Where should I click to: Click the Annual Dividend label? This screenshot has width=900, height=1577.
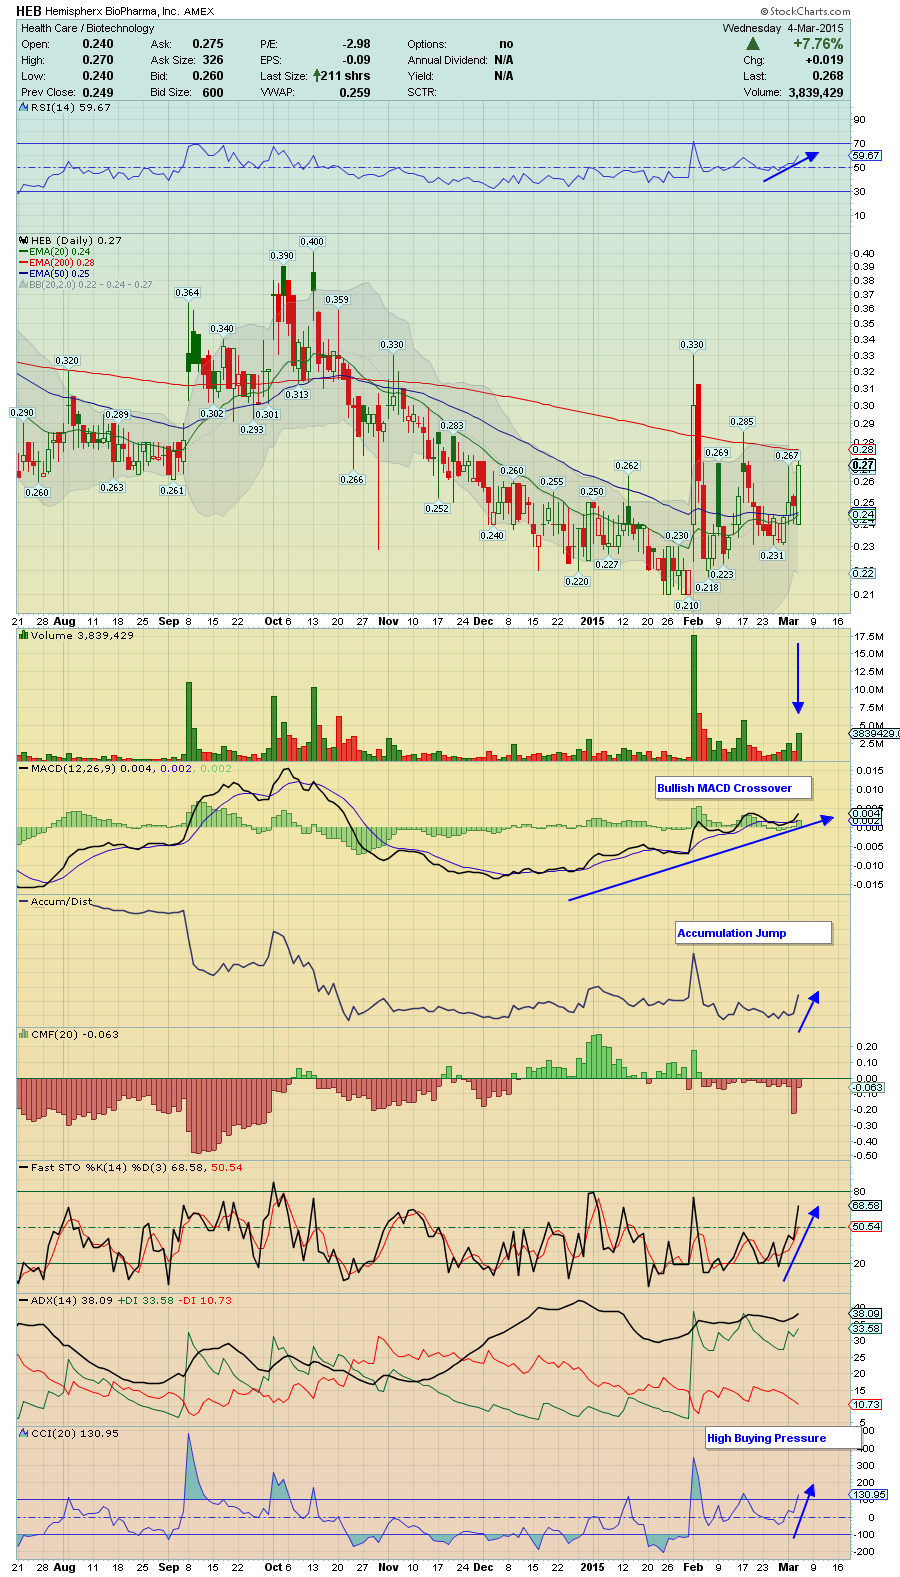coord(447,60)
